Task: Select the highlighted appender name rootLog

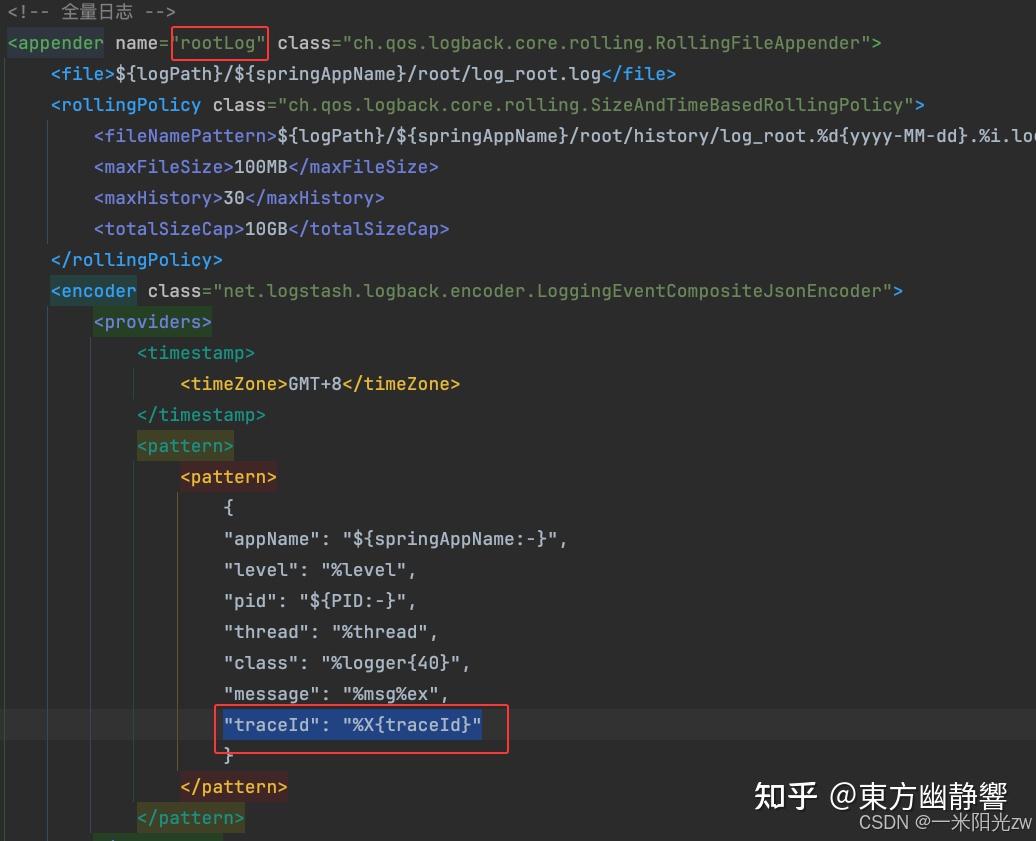Action: click(220, 43)
